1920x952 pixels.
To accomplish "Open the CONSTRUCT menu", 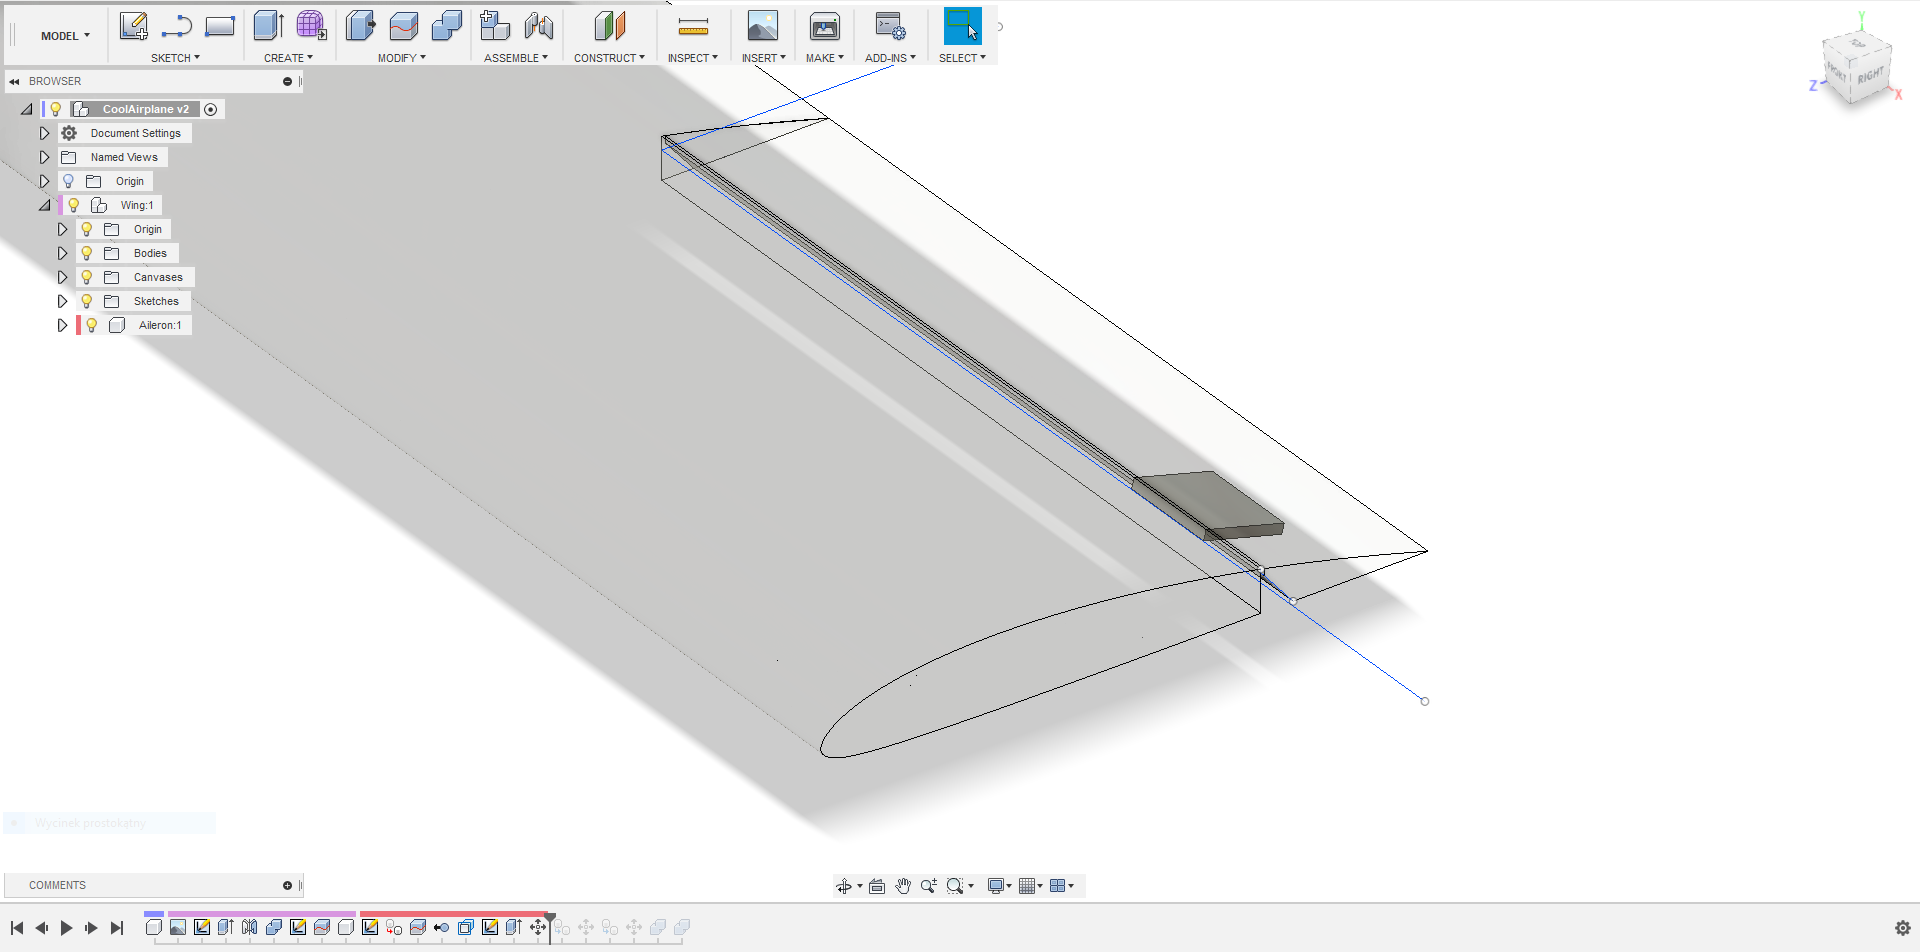I will point(609,58).
